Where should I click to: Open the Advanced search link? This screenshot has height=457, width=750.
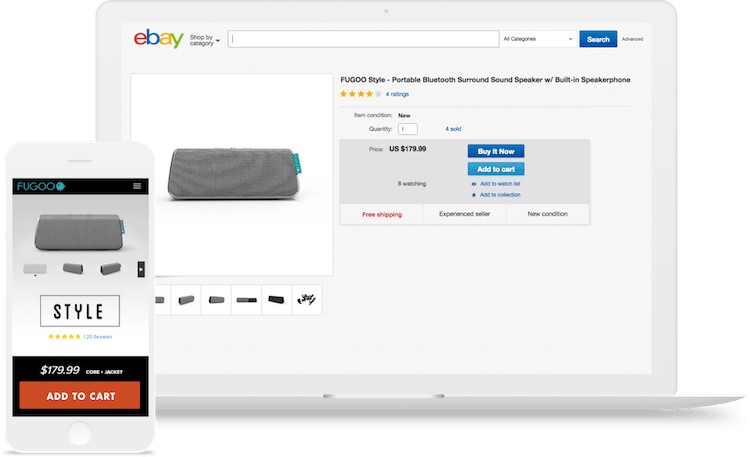pyautogui.click(x=632, y=39)
